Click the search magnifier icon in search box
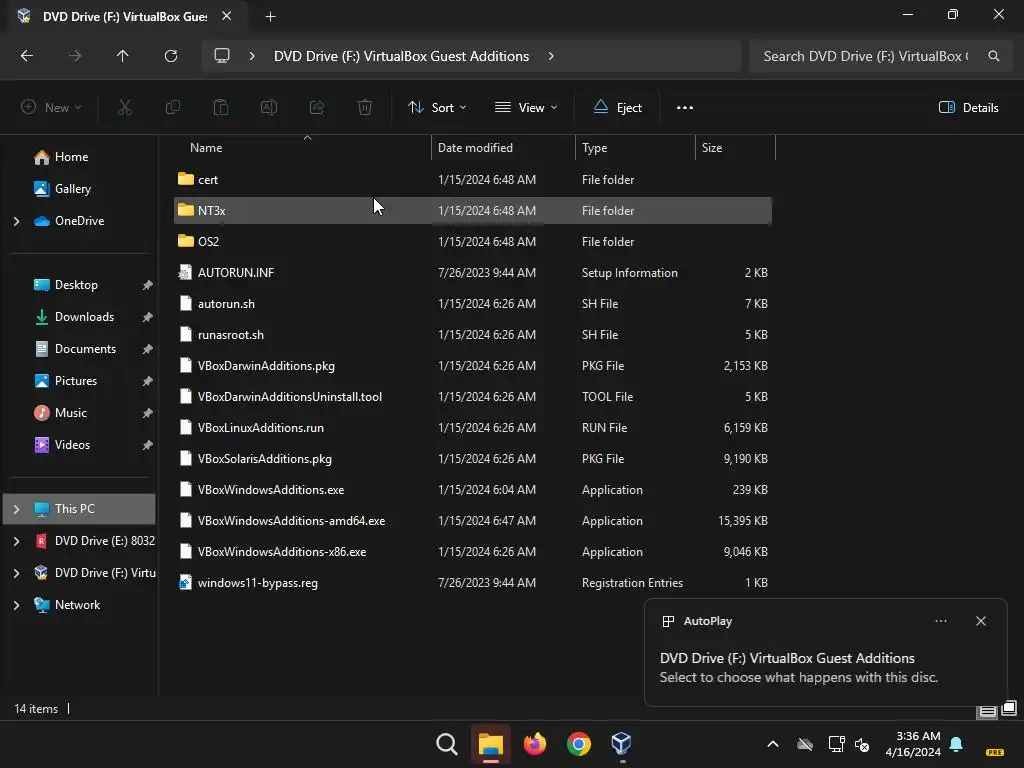This screenshot has height=768, width=1024. click(993, 56)
